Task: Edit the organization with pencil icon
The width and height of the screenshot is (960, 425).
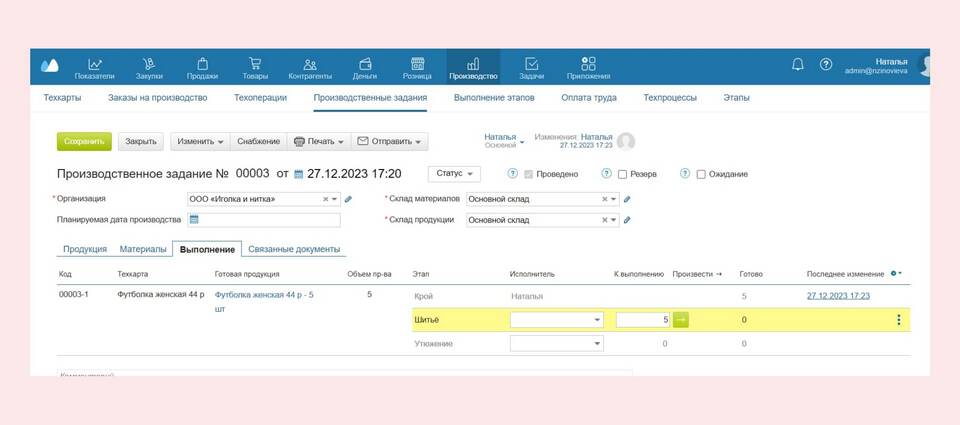Action: pyautogui.click(x=348, y=199)
